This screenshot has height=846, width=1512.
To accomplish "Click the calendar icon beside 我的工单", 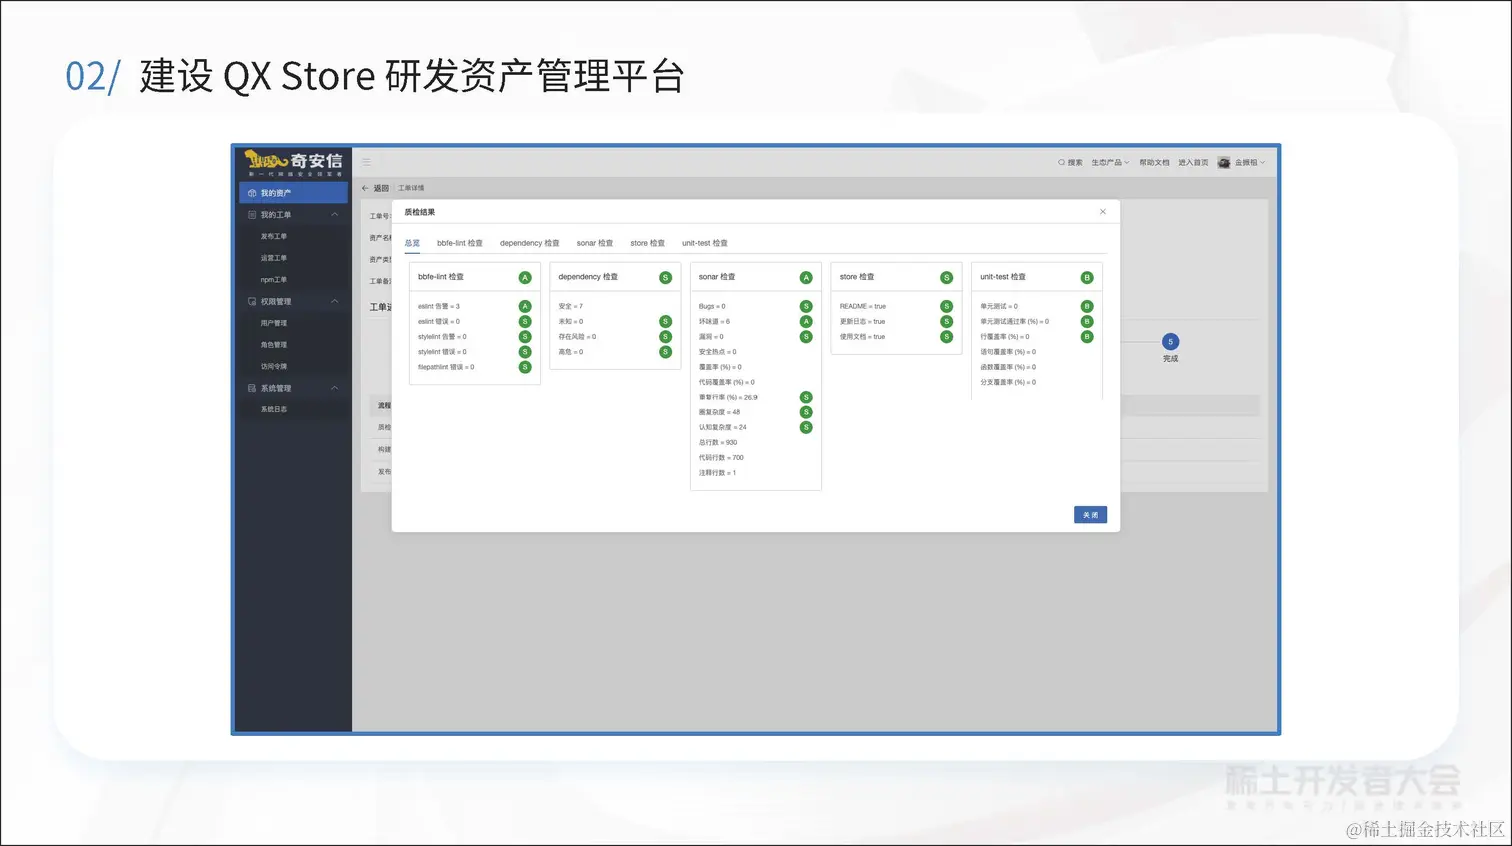I will point(252,215).
